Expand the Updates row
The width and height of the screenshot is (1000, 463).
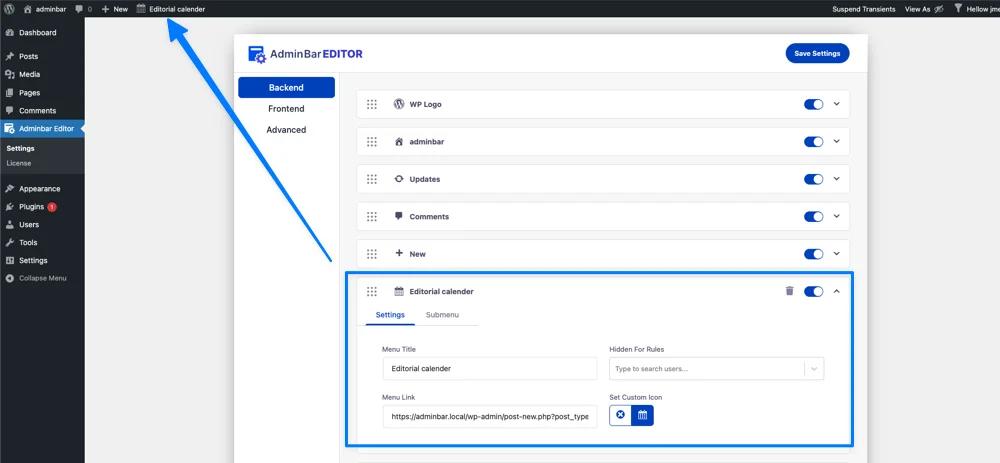pyautogui.click(x=837, y=179)
